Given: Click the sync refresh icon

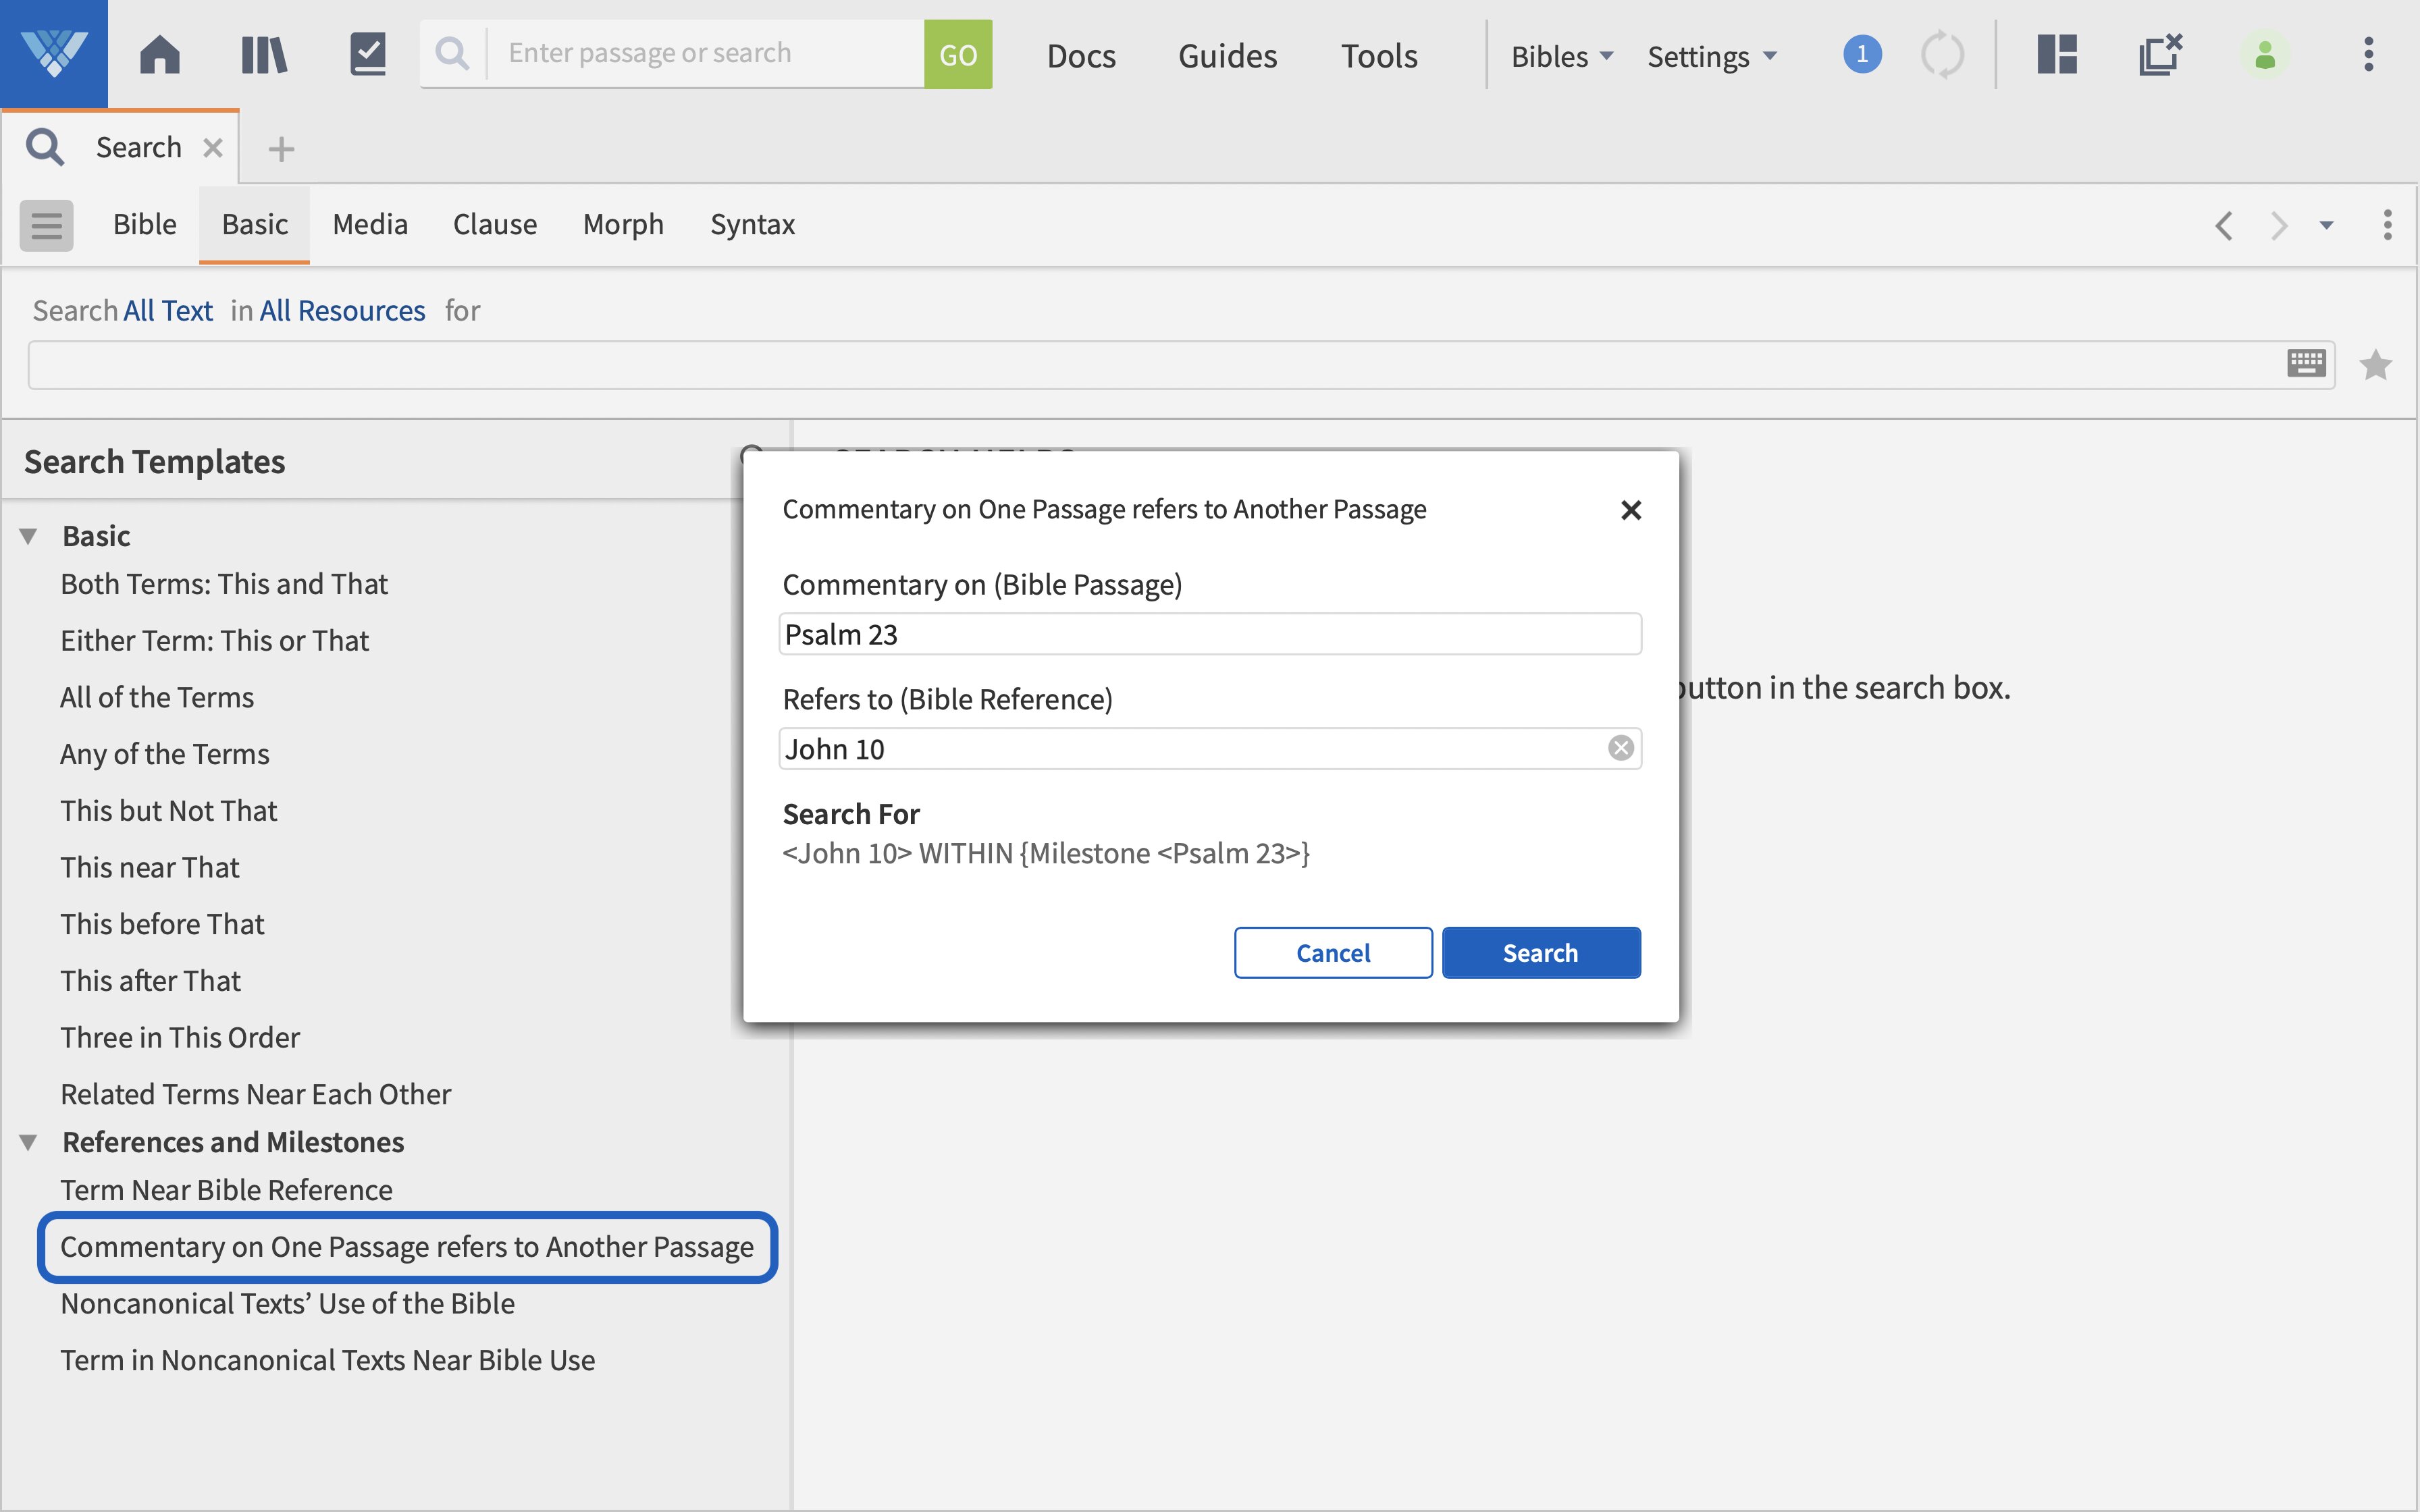Looking at the screenshot, I should 1942,54.
